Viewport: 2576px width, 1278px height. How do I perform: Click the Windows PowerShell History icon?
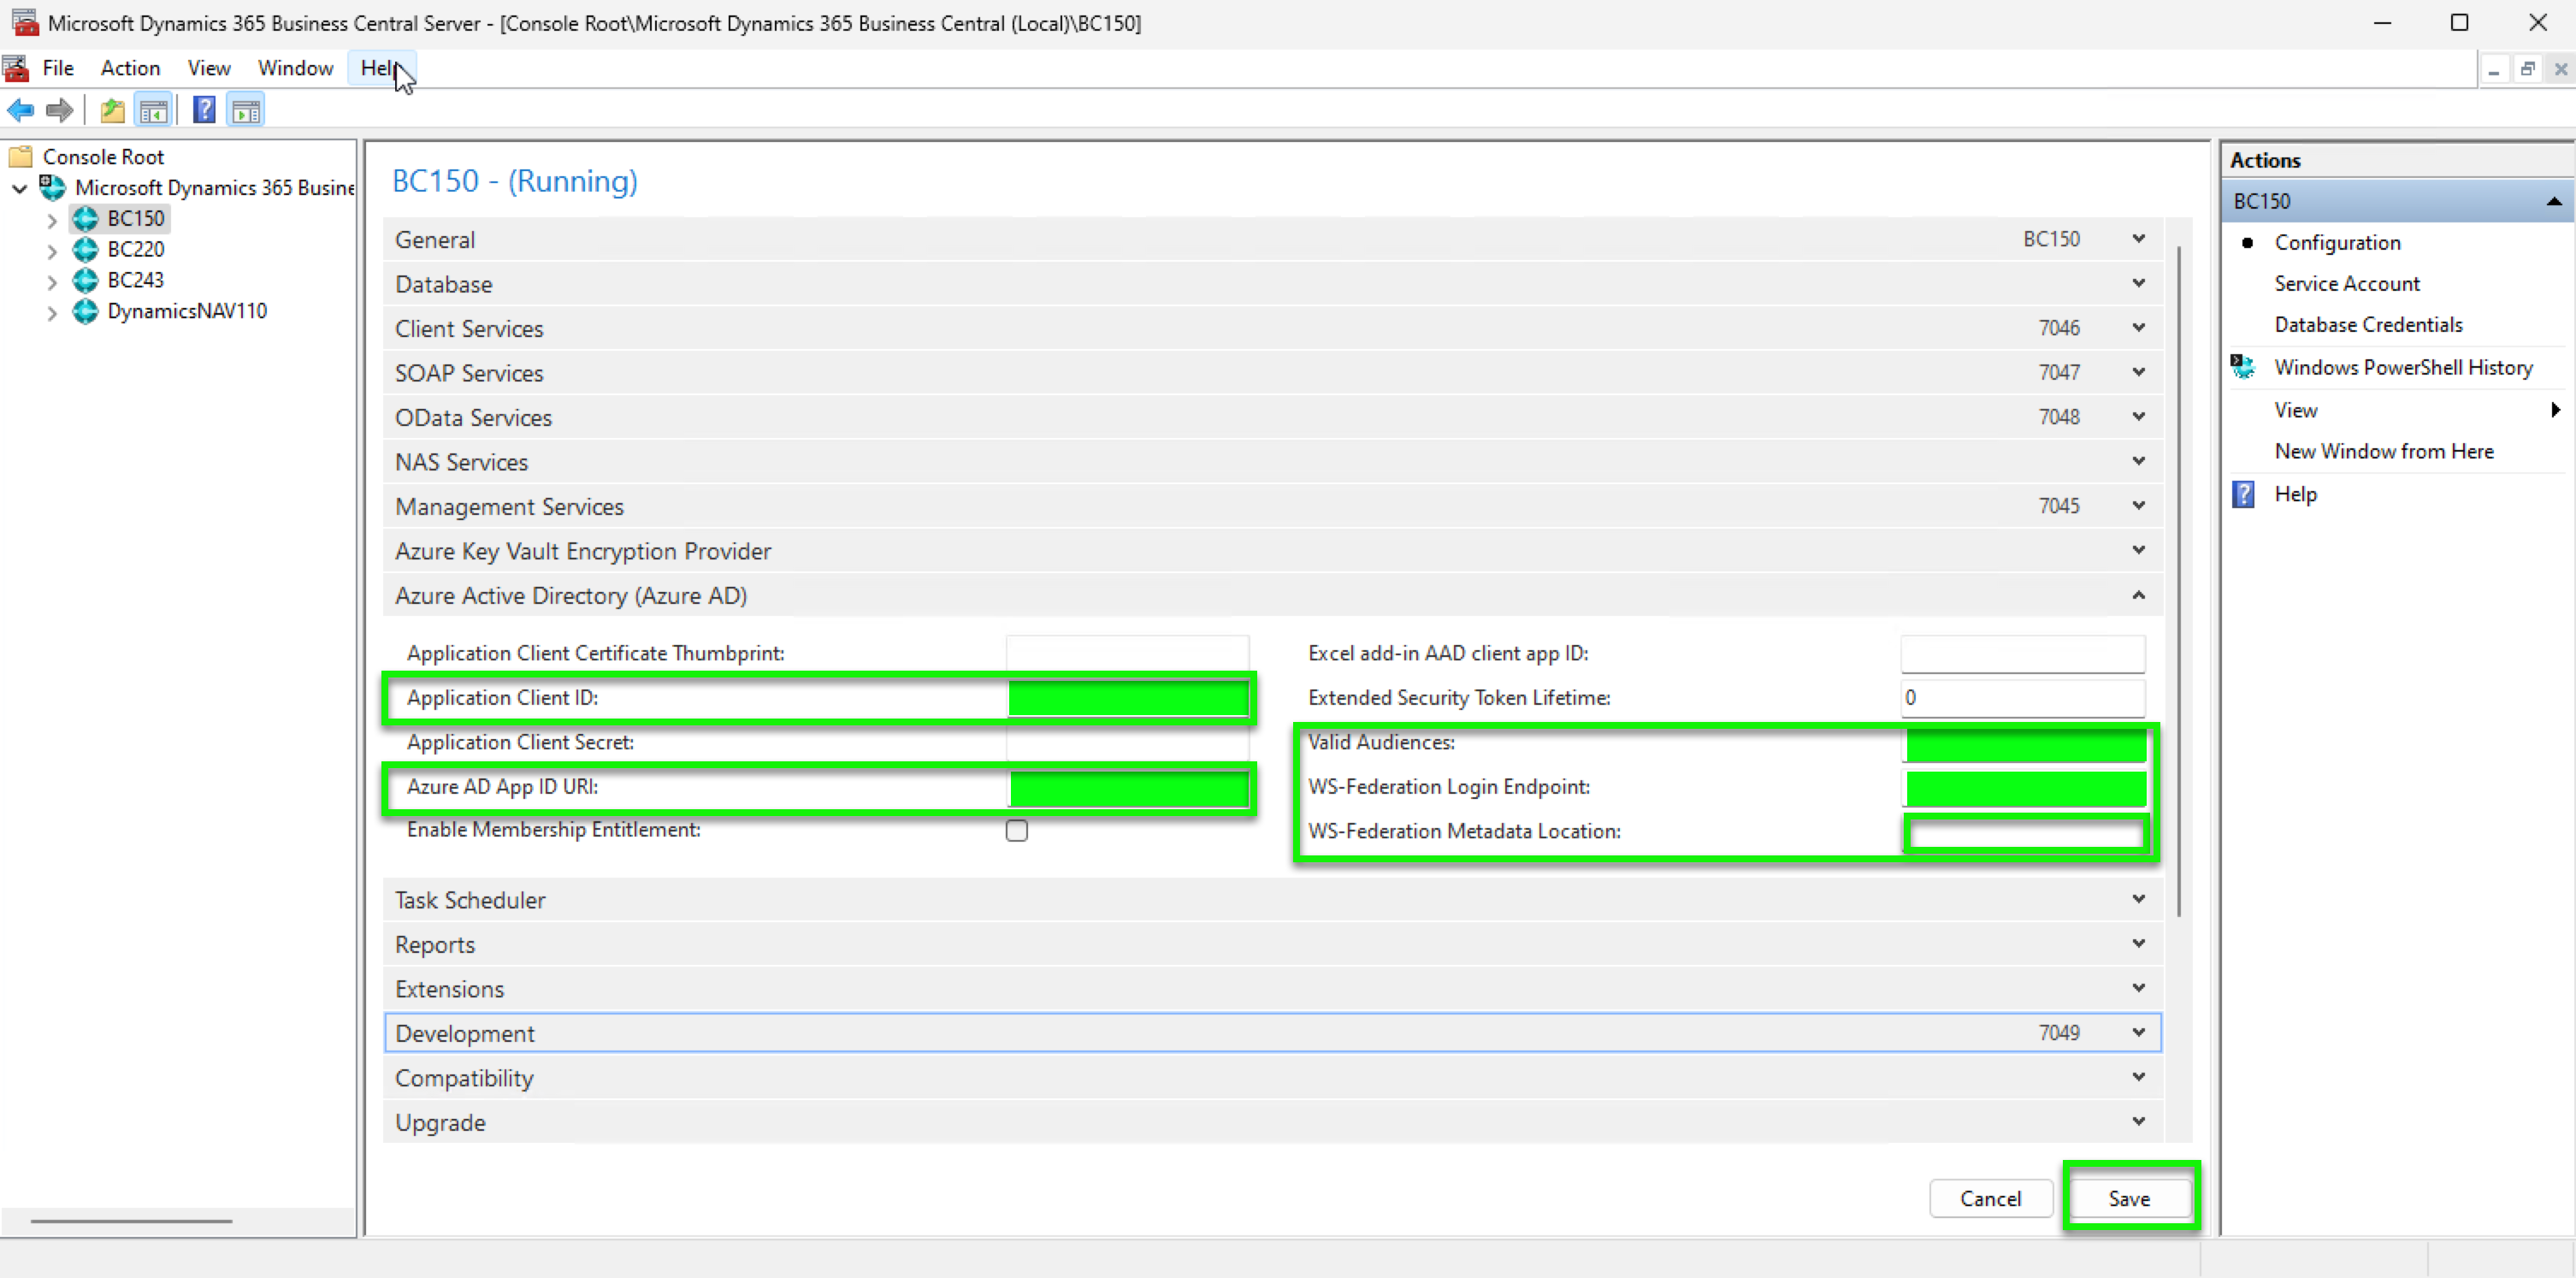(2243, 367)
